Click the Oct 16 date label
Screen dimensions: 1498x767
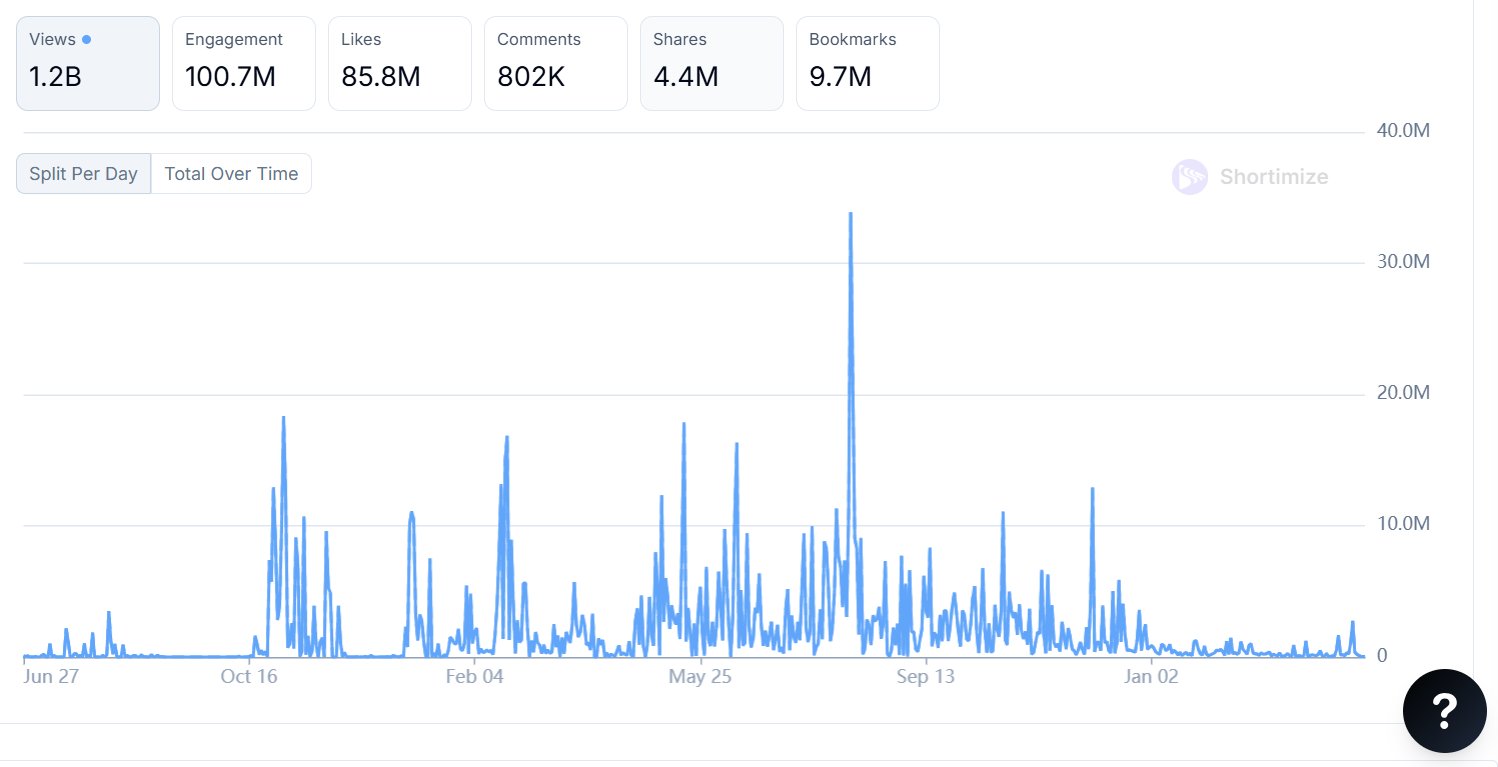coord(249,677)
